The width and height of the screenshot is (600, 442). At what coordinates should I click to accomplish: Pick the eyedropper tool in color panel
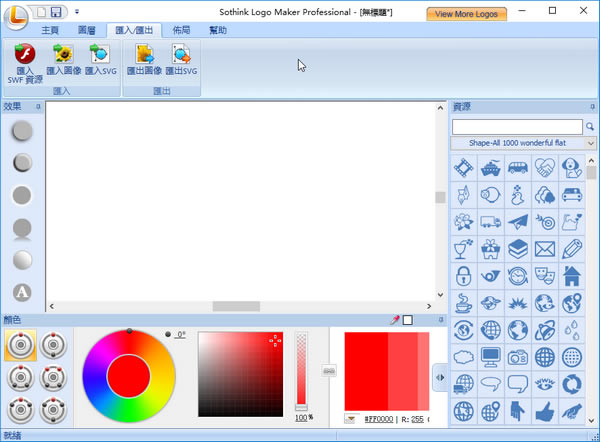395,320
